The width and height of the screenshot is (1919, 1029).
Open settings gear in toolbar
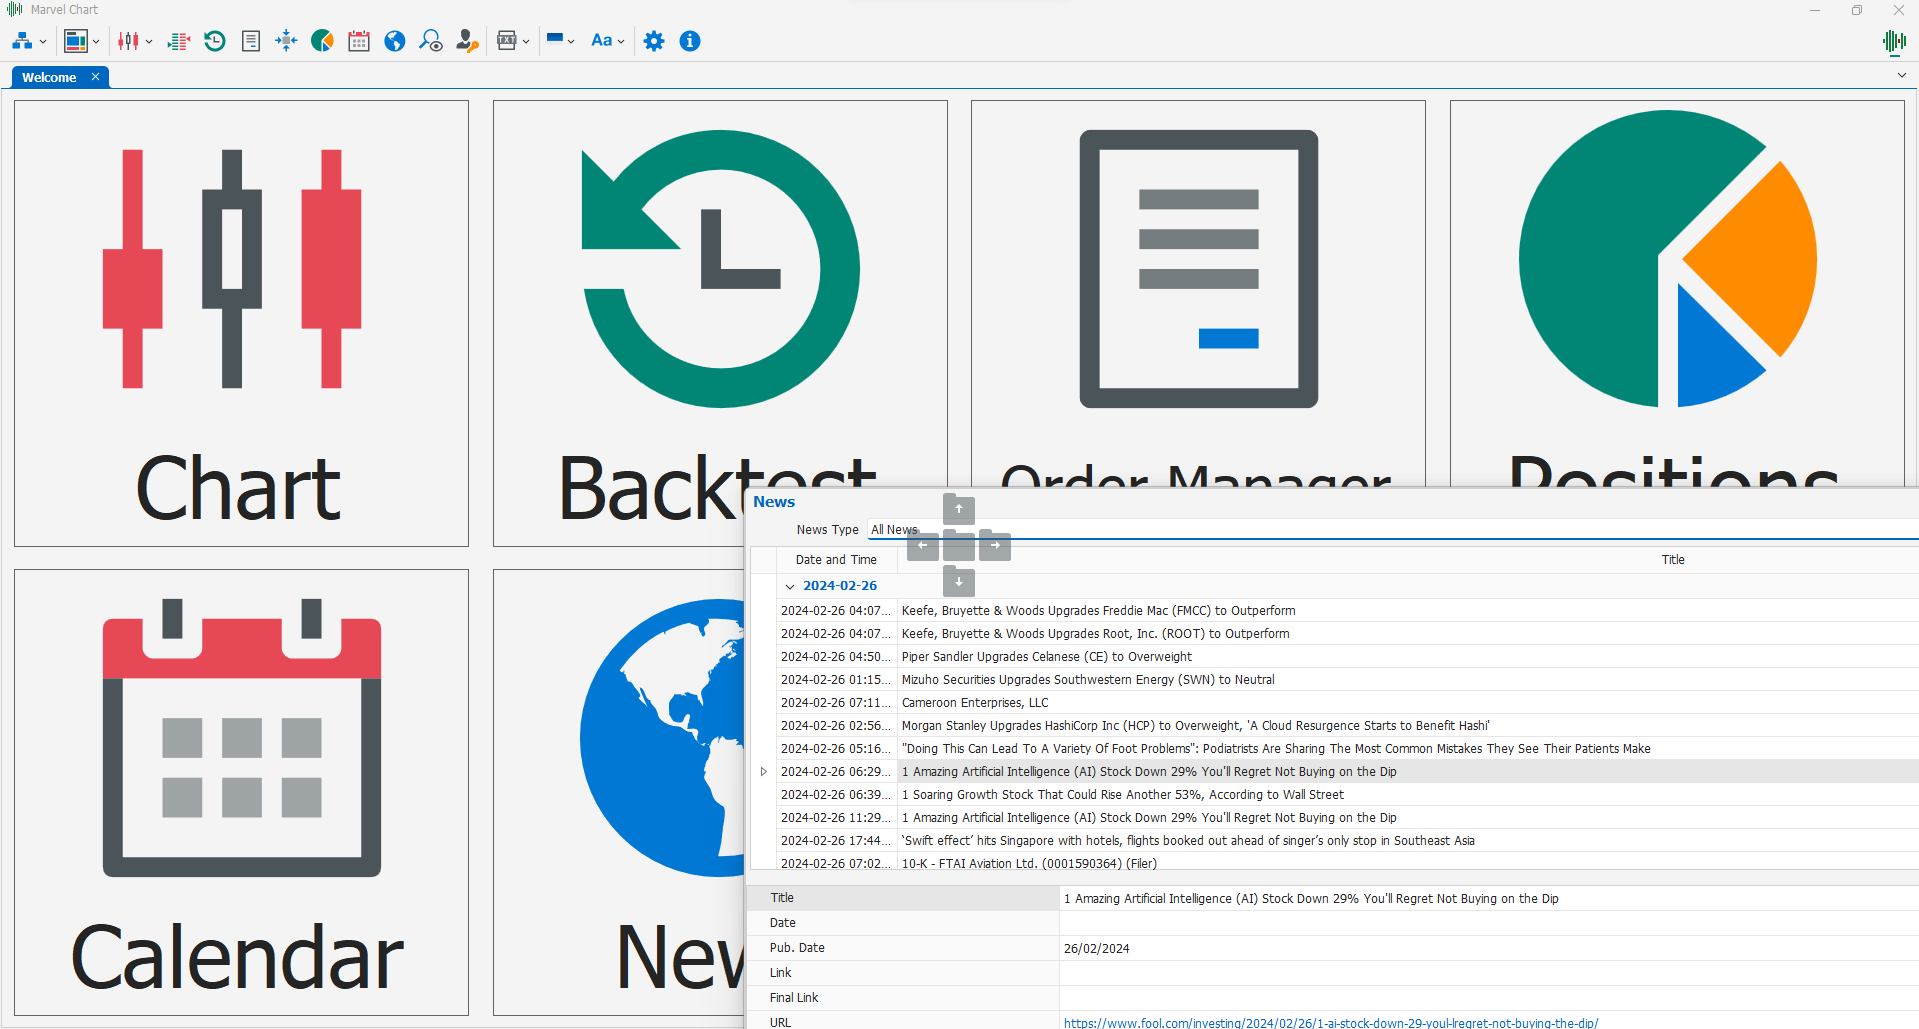[x=654, y=41]
